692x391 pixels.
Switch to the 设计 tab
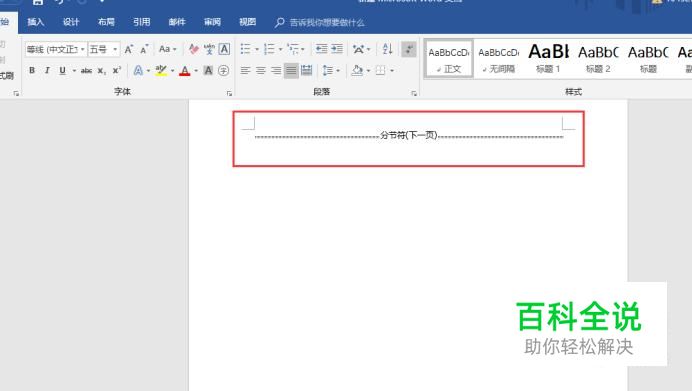71,22
